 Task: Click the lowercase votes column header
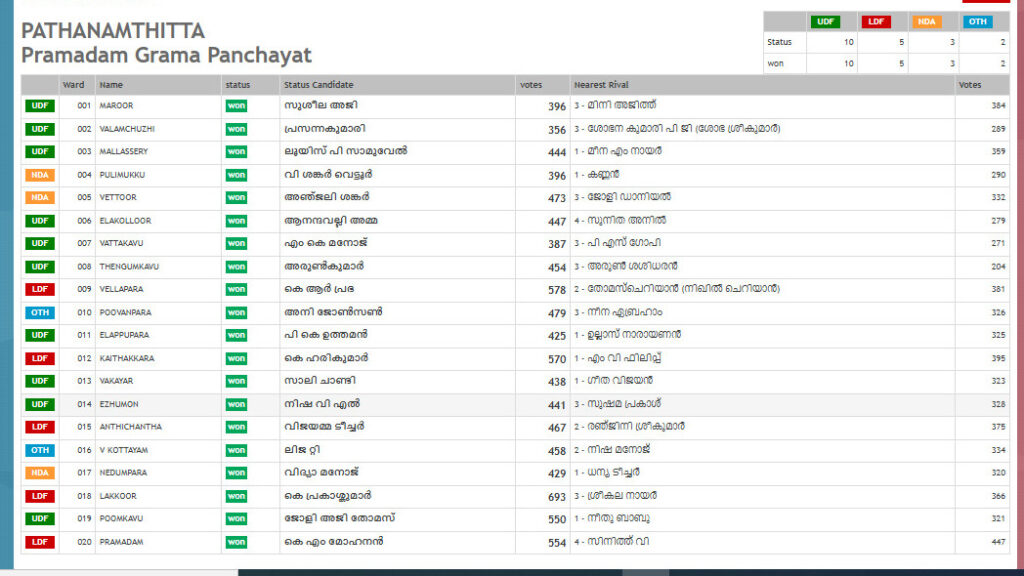point(531,85)
